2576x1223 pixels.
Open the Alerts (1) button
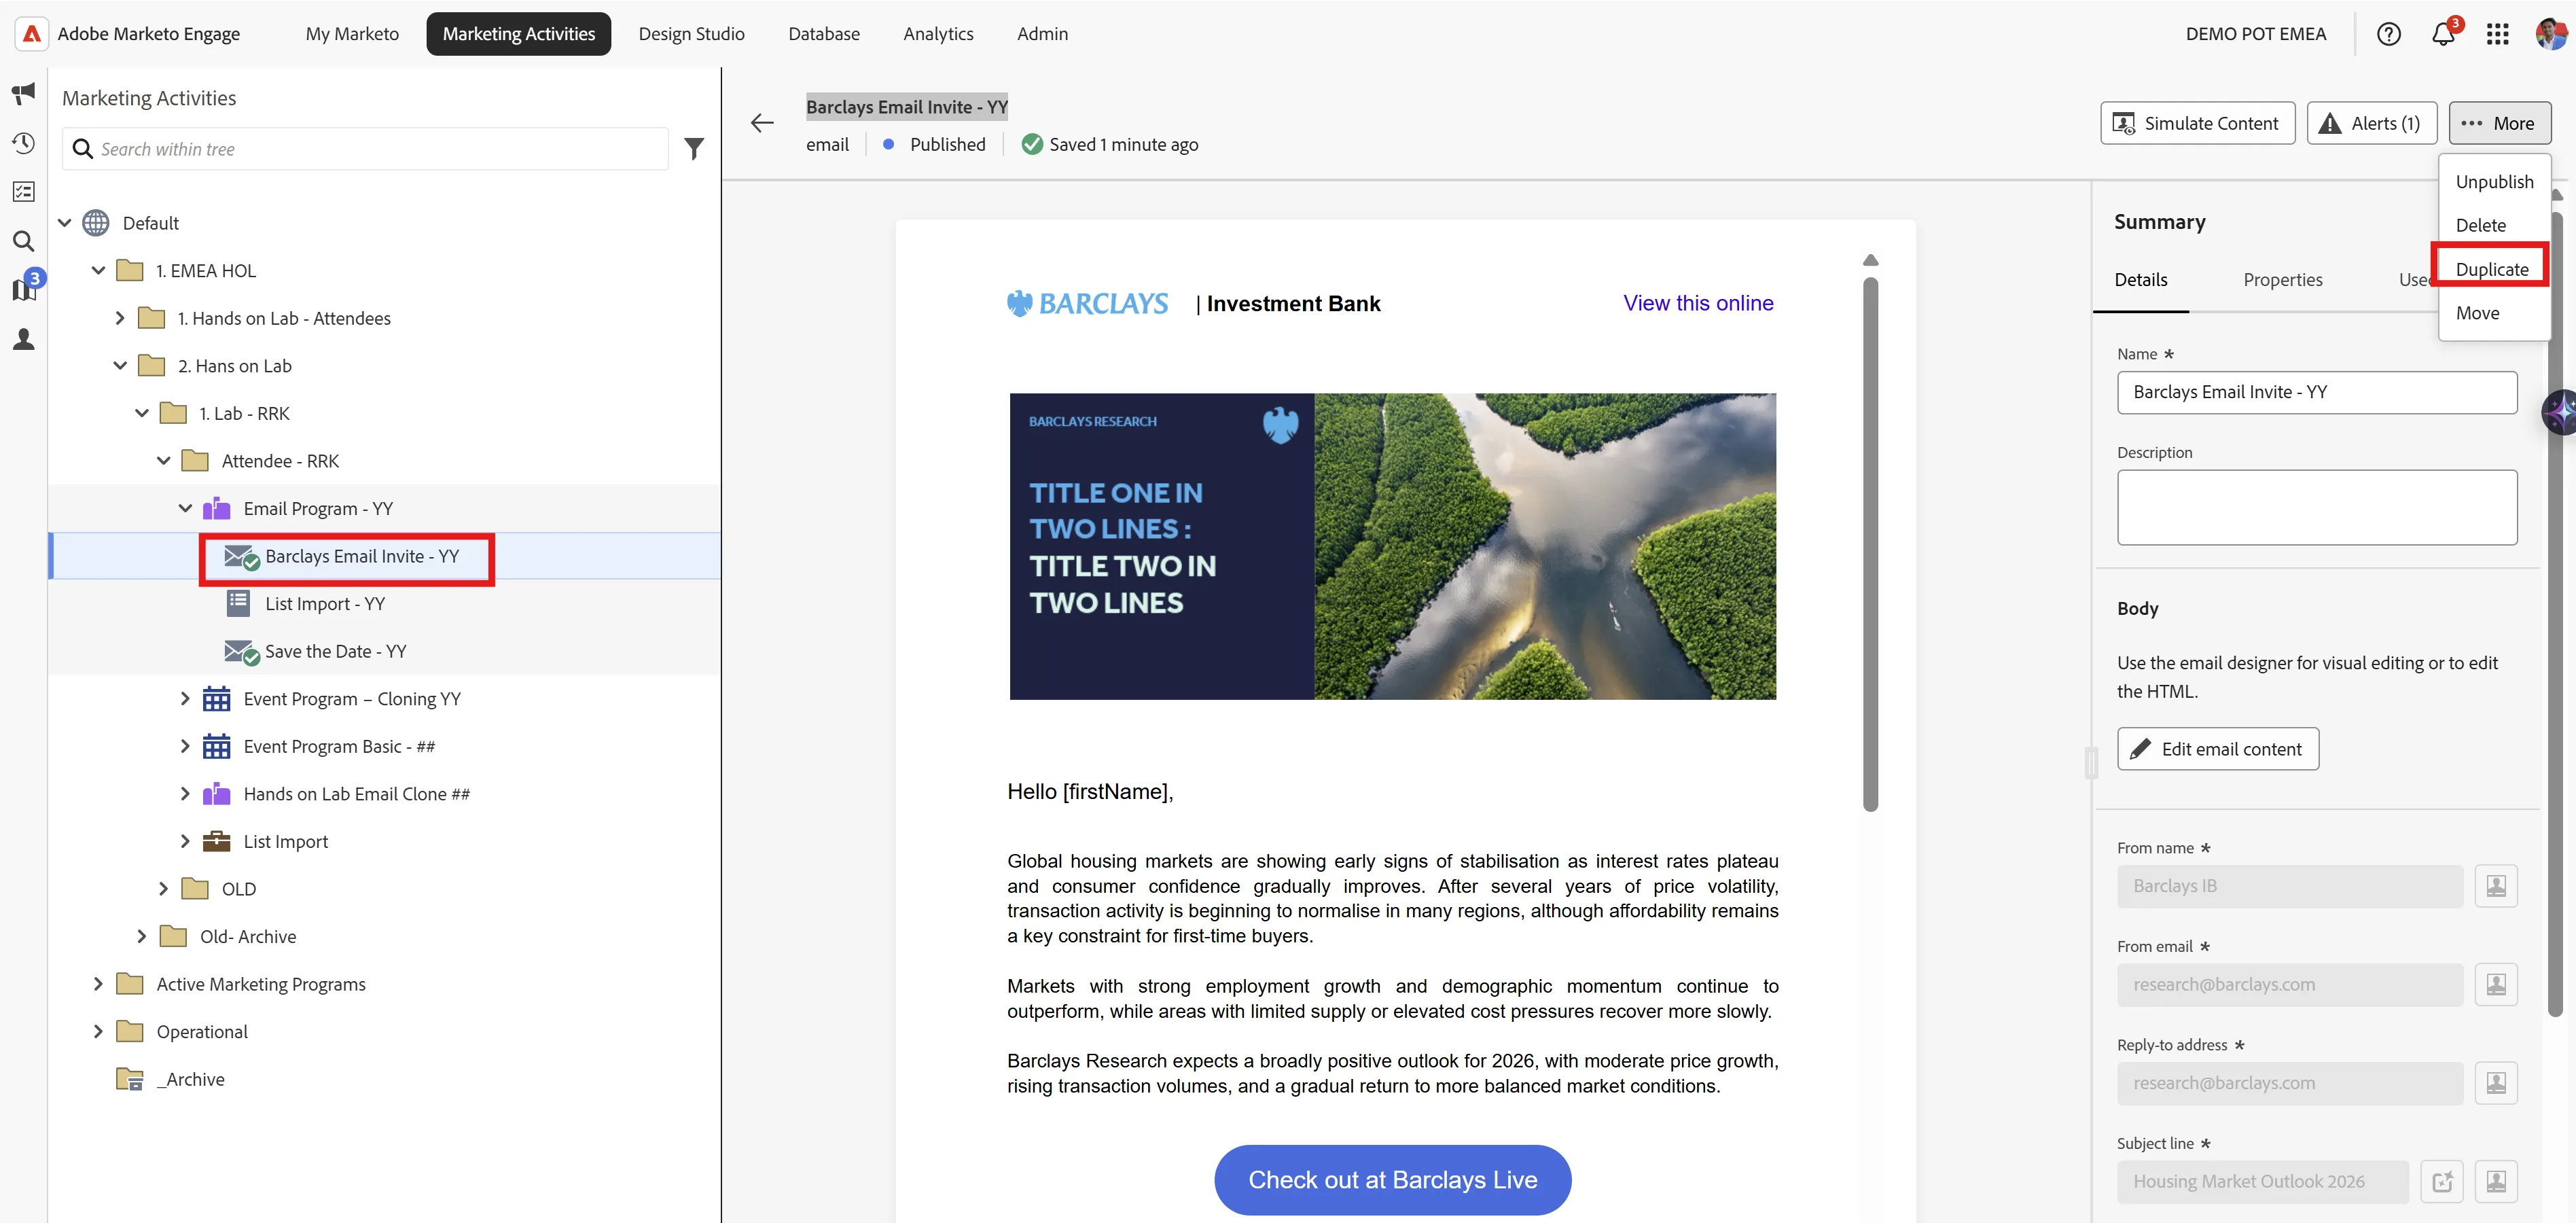click(2372, 123)
